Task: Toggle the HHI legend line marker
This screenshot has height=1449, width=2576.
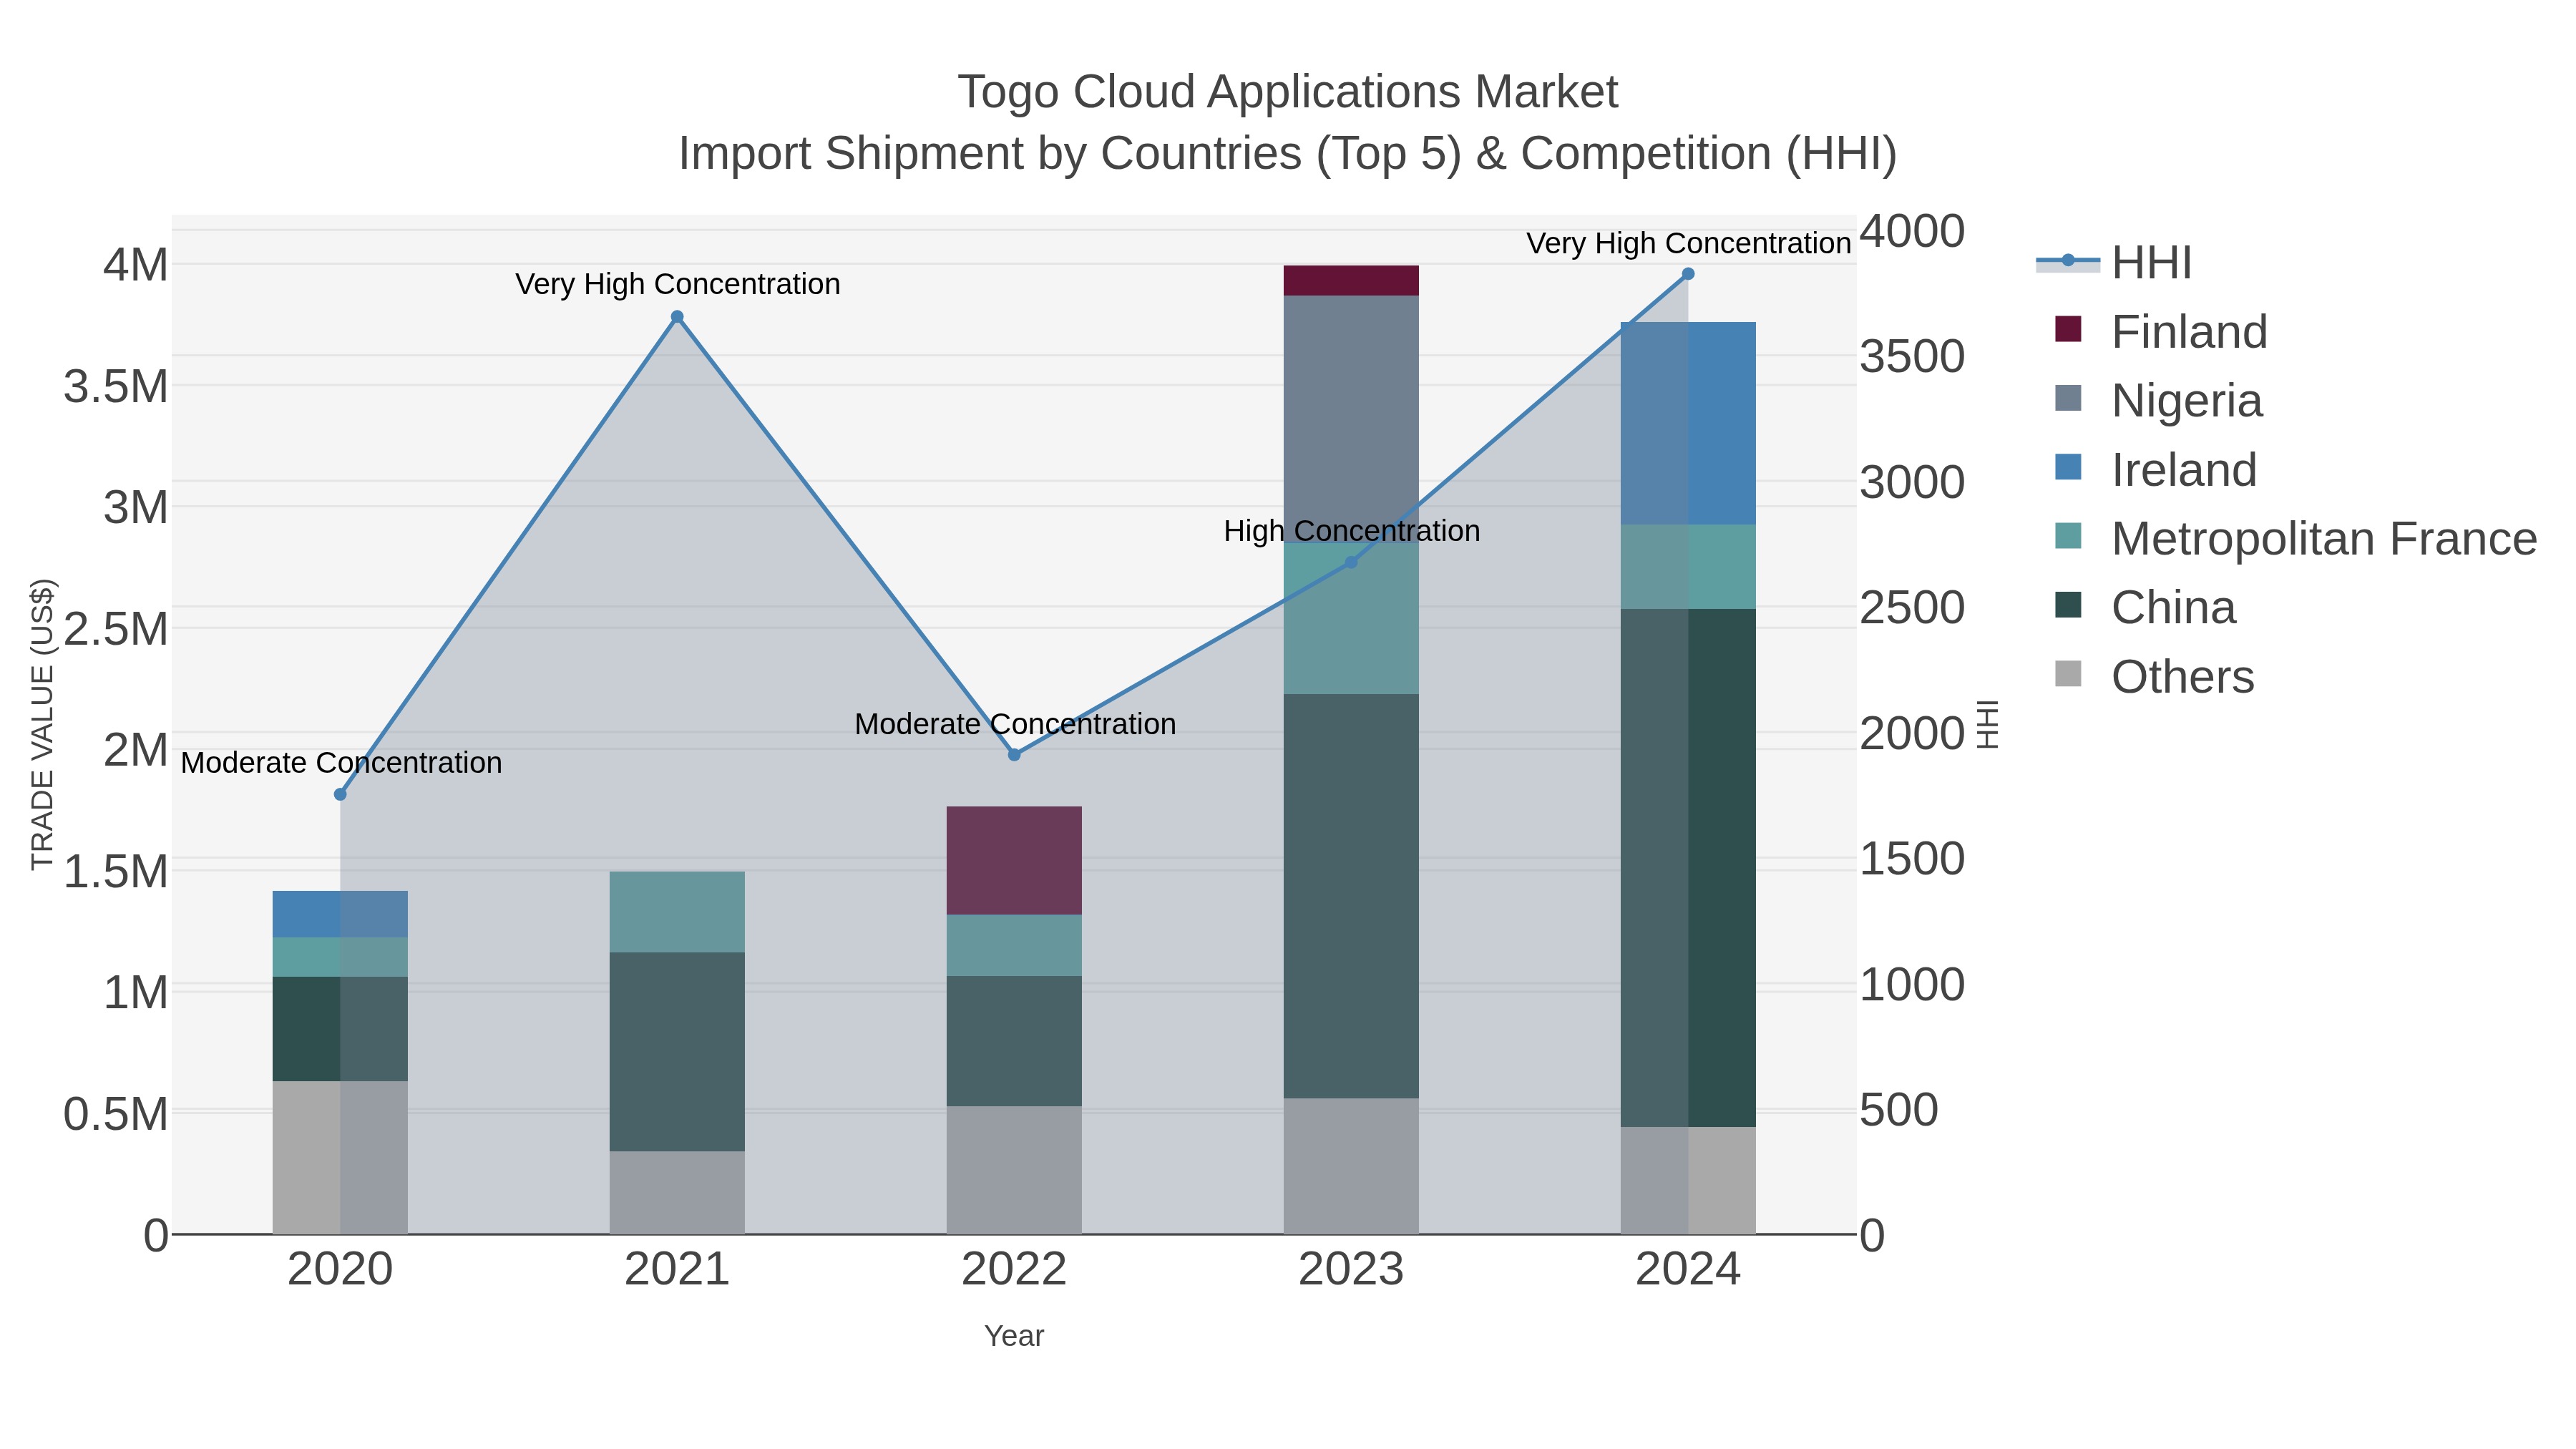Action: coord(2068,262)
